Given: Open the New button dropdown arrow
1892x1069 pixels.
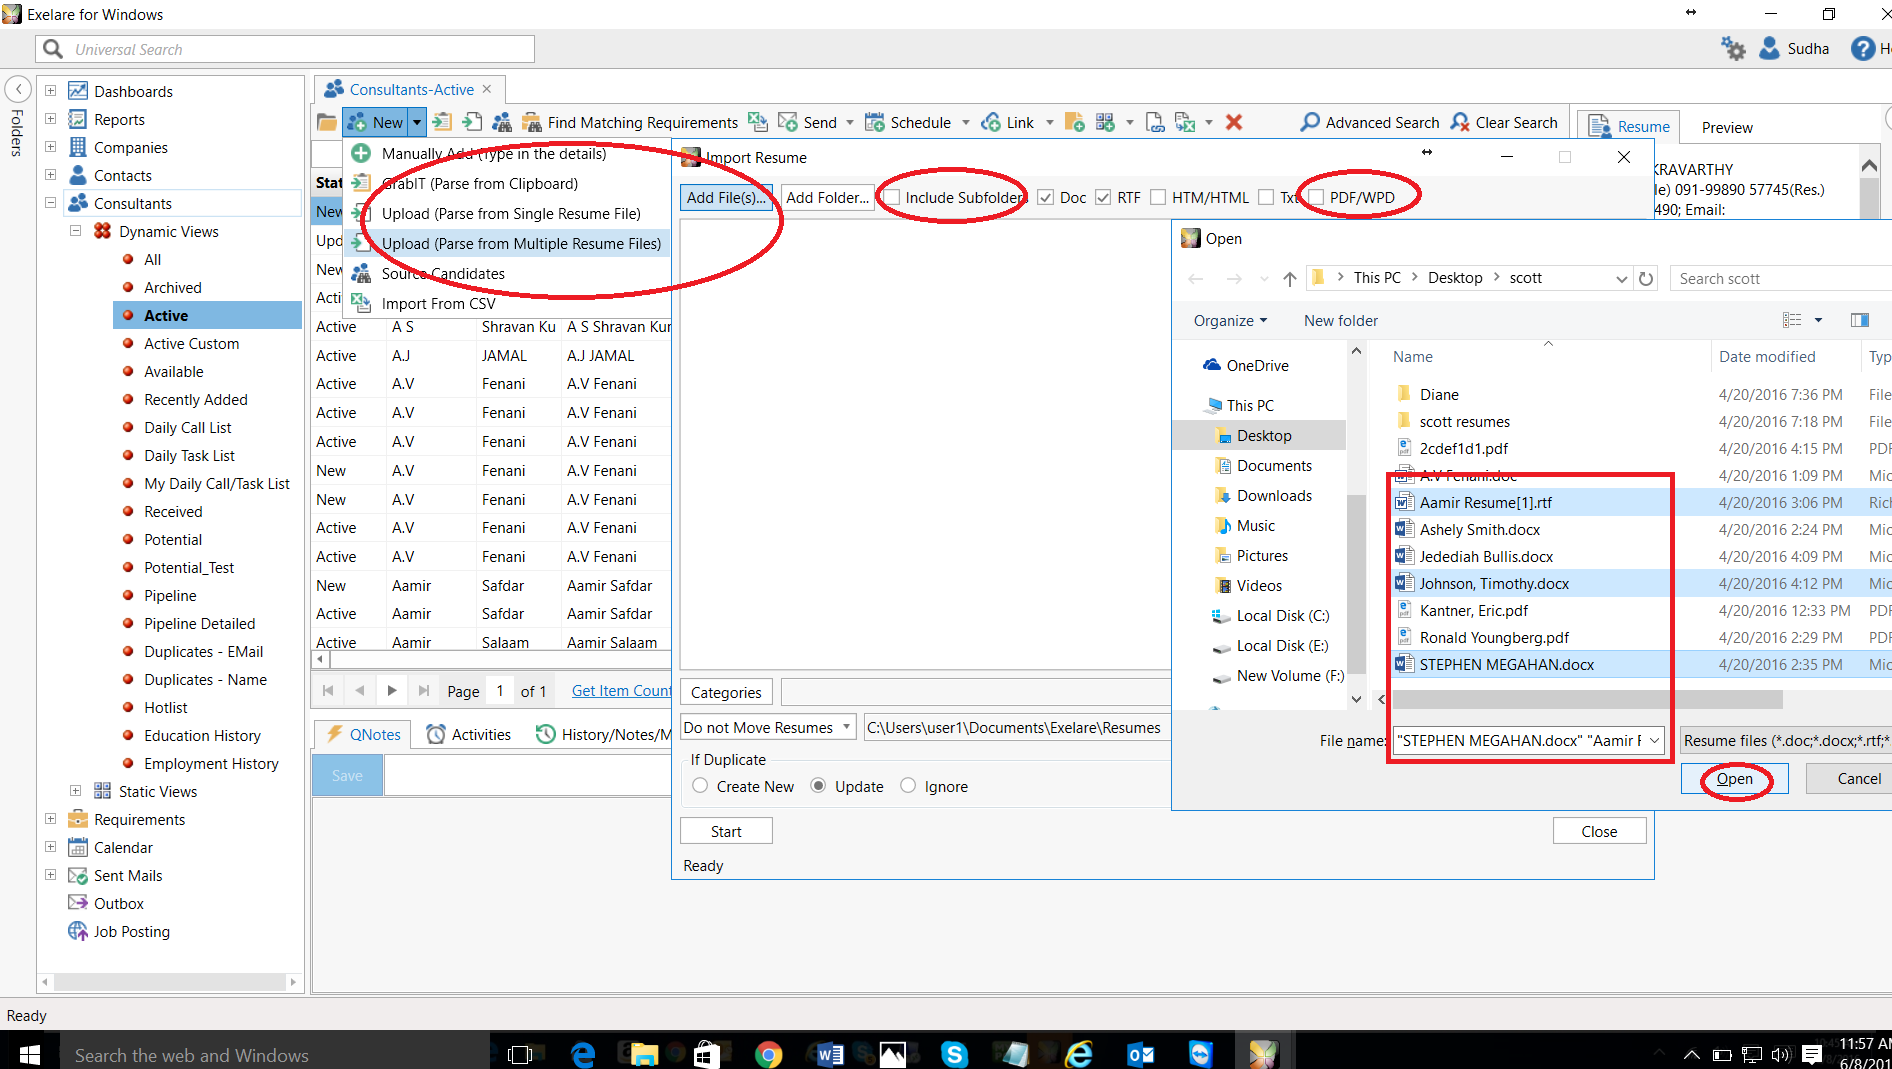Looking at the screenshot, I should click(x=417, y=122).
